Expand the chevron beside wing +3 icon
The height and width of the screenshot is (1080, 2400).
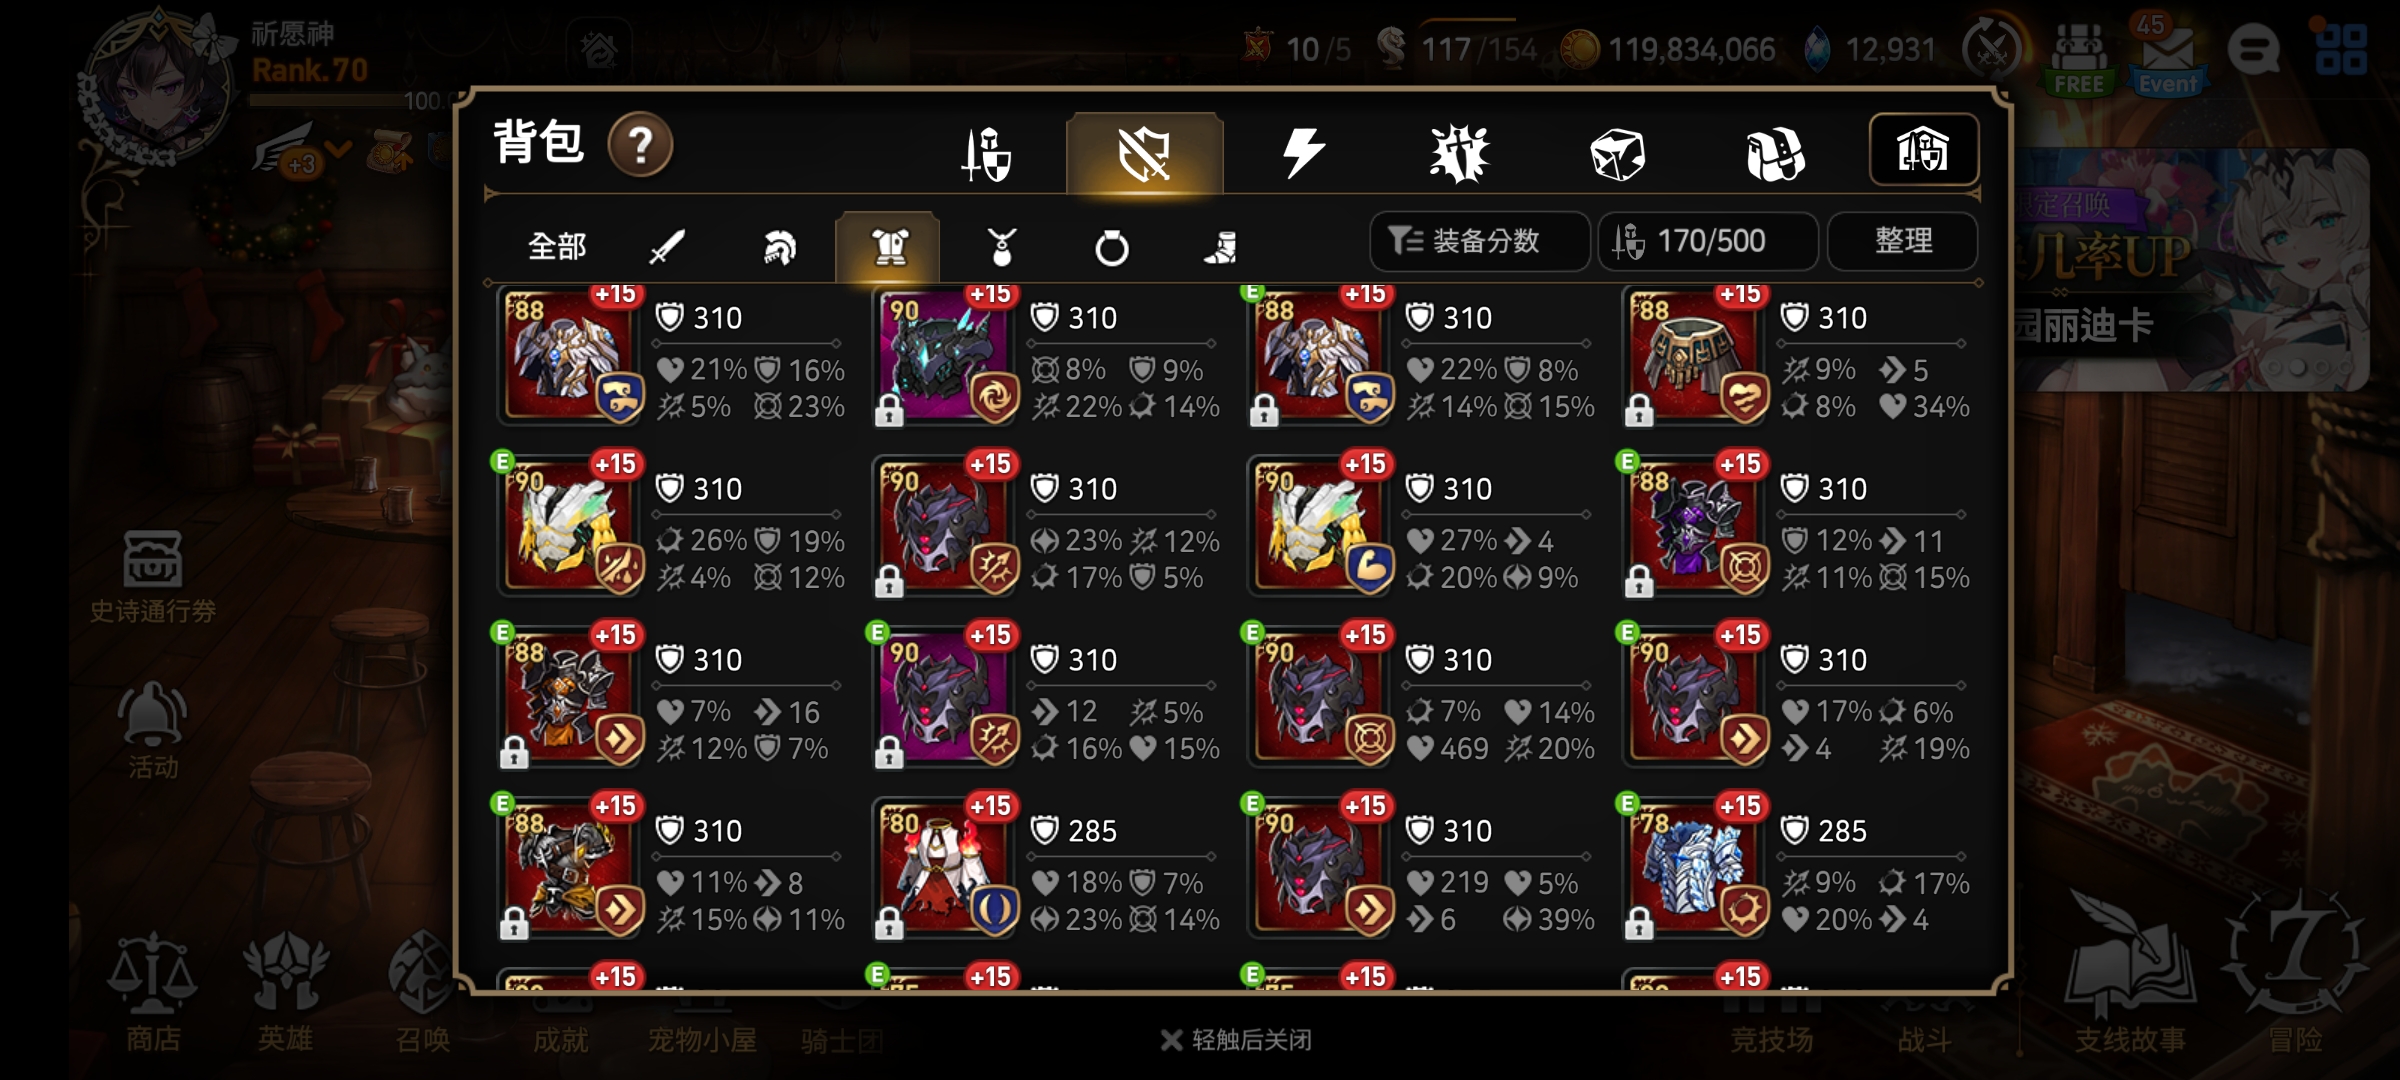(x=339, y=150)
